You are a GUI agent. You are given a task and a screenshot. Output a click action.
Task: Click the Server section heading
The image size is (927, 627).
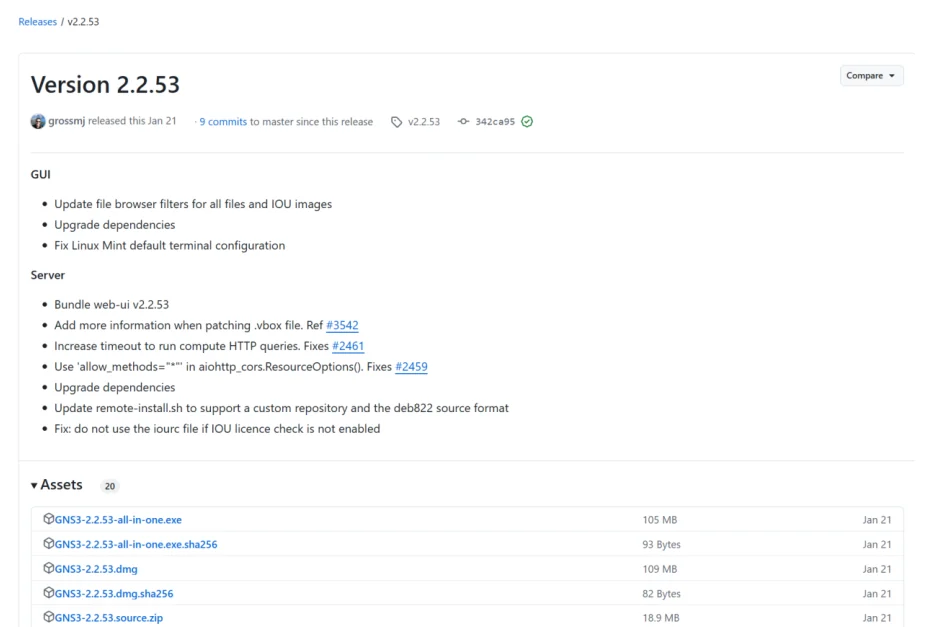click(x=48, y=275)
